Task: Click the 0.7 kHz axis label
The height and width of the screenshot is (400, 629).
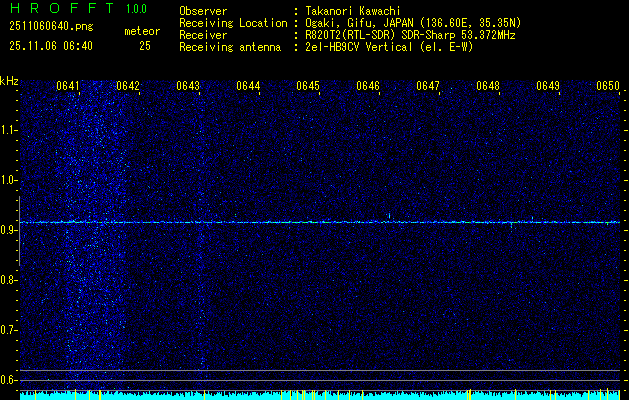Action: click(x=9, y=330)
